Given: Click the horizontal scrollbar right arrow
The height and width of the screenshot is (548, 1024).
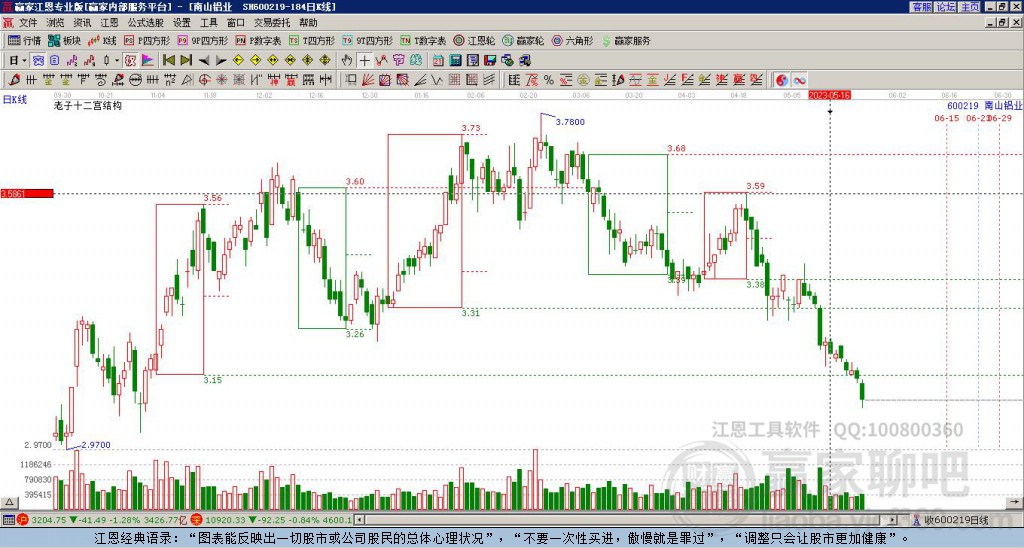Looking at the screenshot, I should point(892,520).
